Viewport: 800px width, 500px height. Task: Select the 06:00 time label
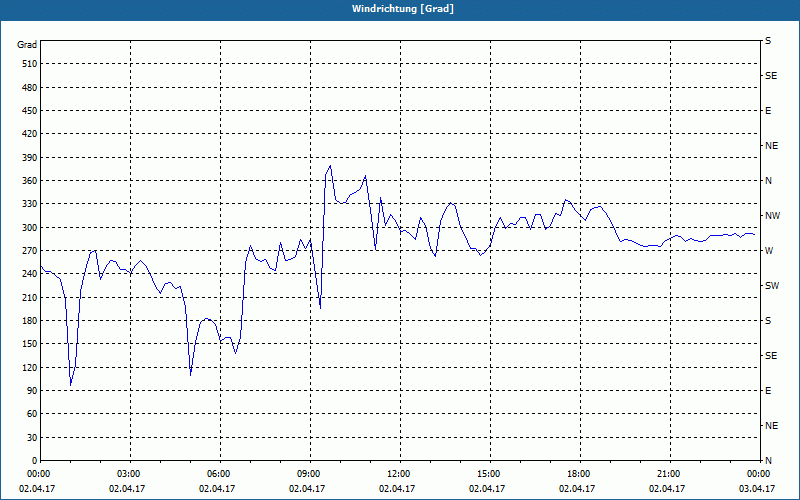click(220, 474)
